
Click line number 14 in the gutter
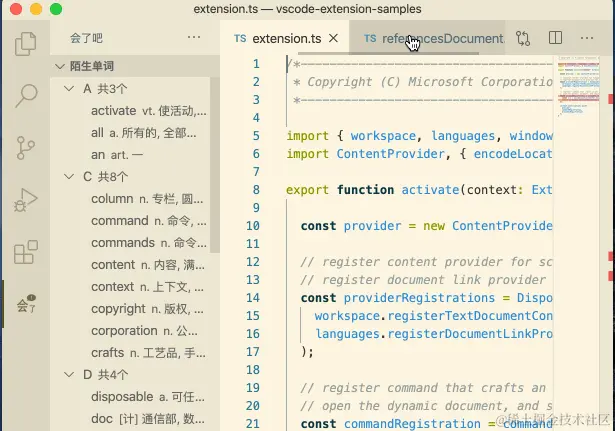click(x=253, y=298)
